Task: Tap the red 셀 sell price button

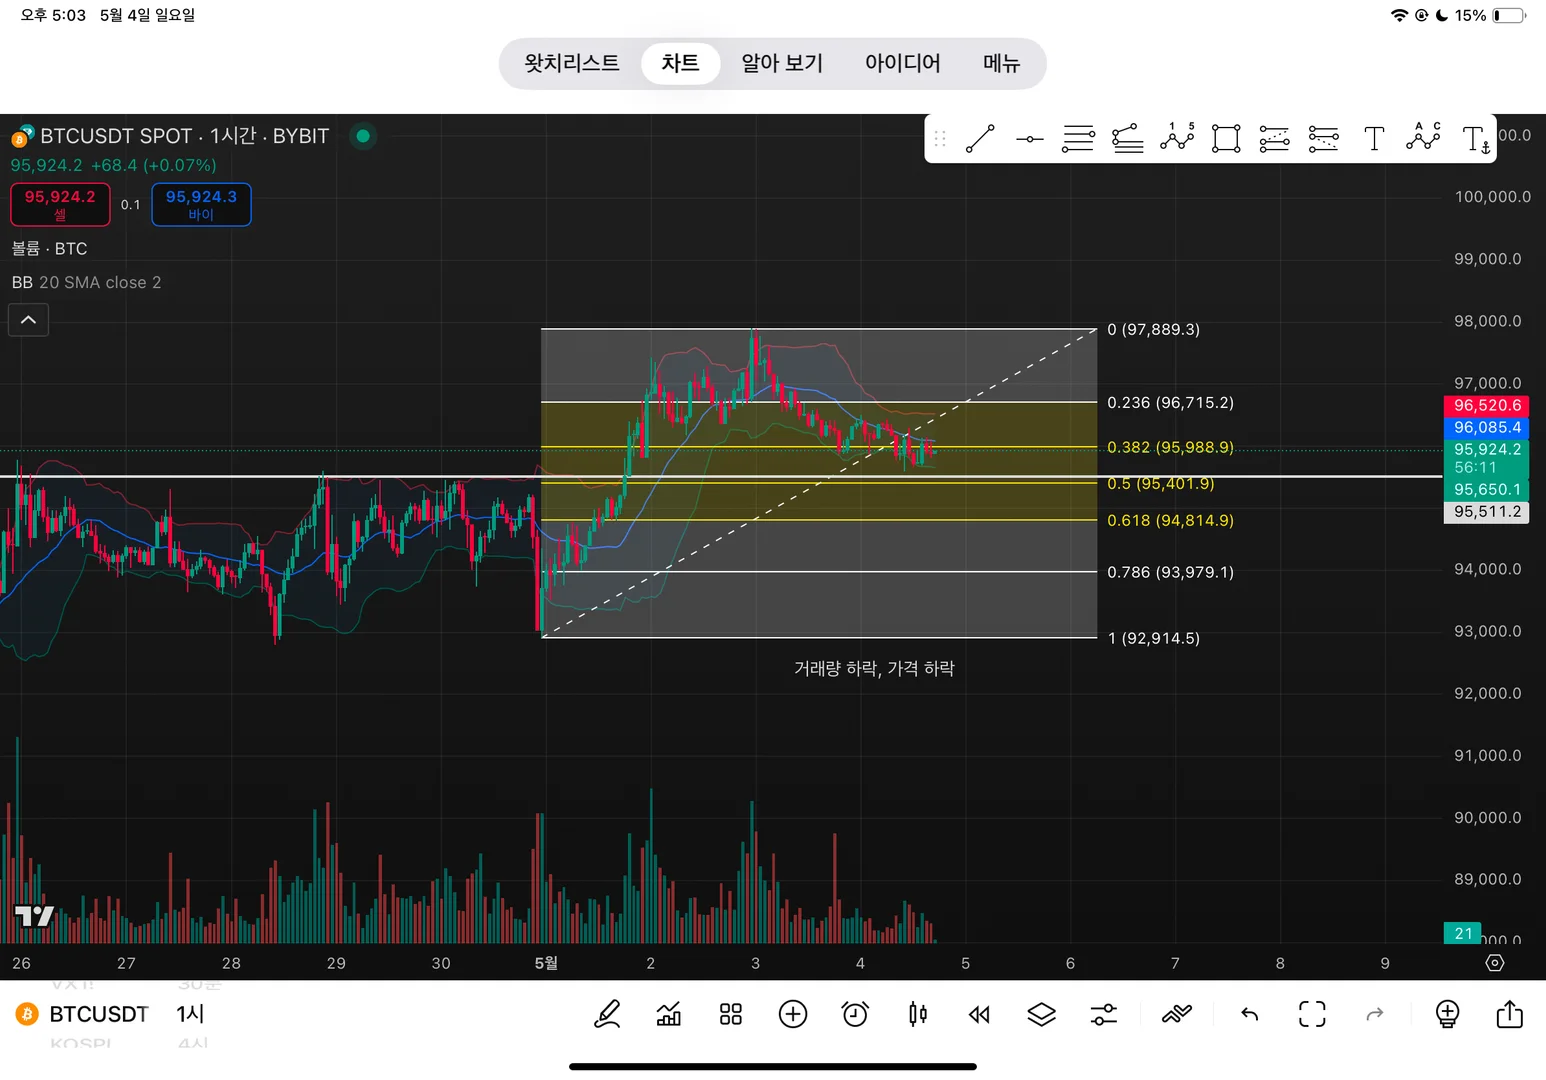Action: pyautogui.click(x=60, y=204)
